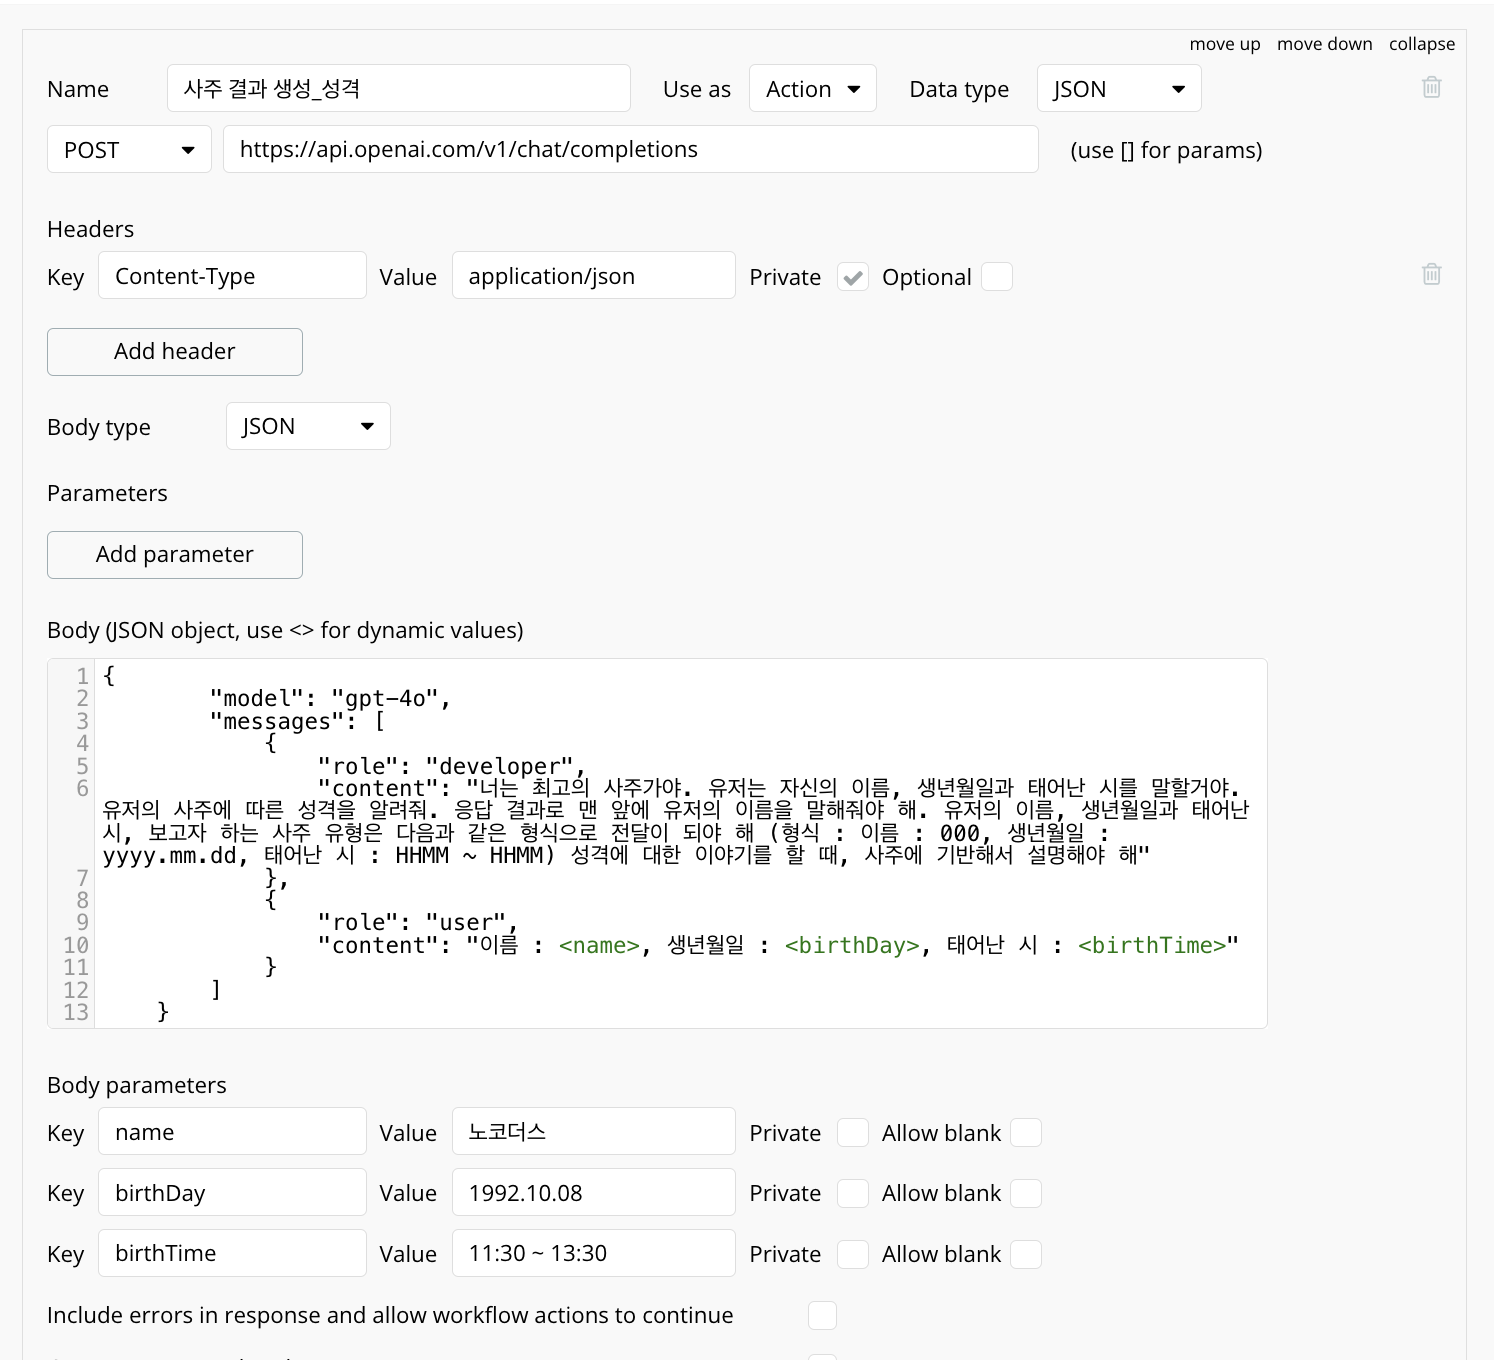Viewport: 1494px width, 1362px height.
Task: Tick Allow blank for birthTime parameter
Action: (x=1025, y=1254)
